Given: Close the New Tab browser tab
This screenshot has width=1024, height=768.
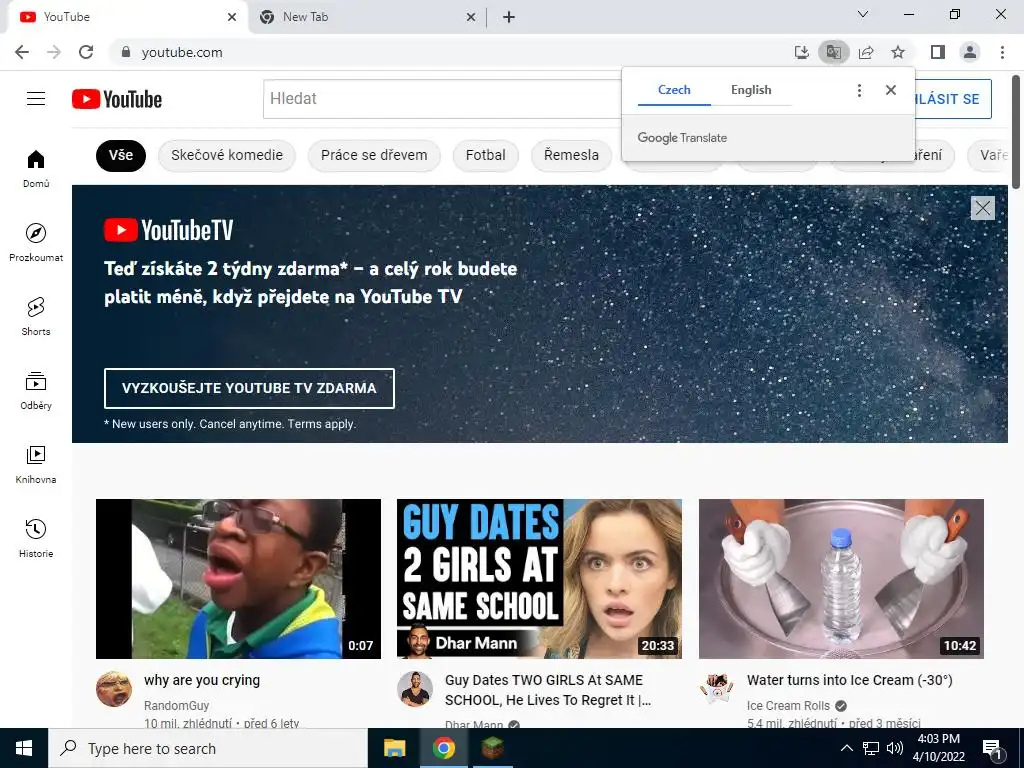Looking at the screenshot, I should [471, 17].
